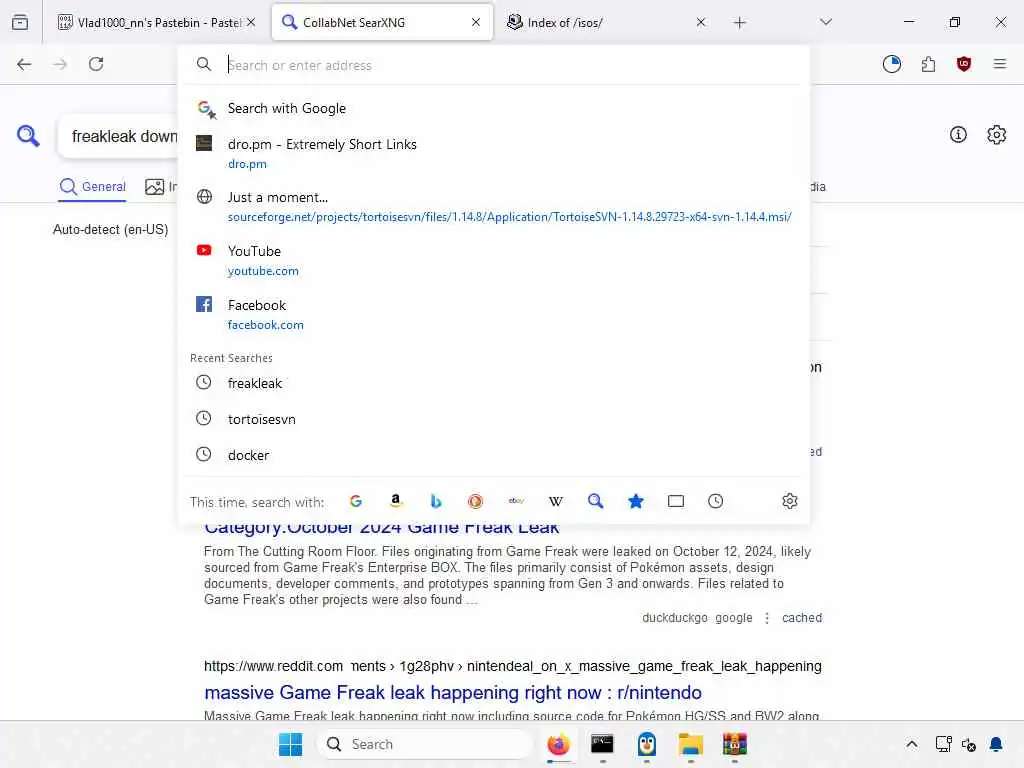Search in bookmarks using star icon
The image size is (1024, 768).
[x=636, y=502]
